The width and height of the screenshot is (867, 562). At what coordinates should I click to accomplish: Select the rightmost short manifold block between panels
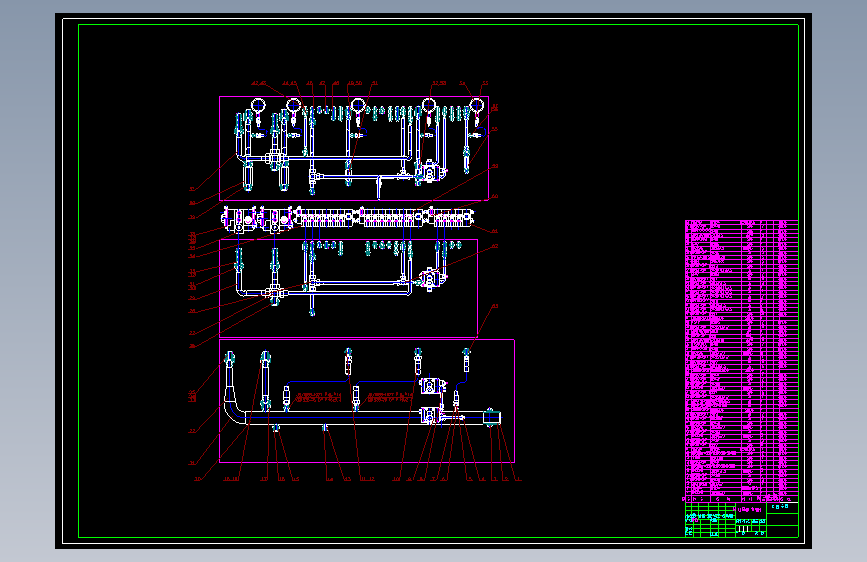pos(452,217)
